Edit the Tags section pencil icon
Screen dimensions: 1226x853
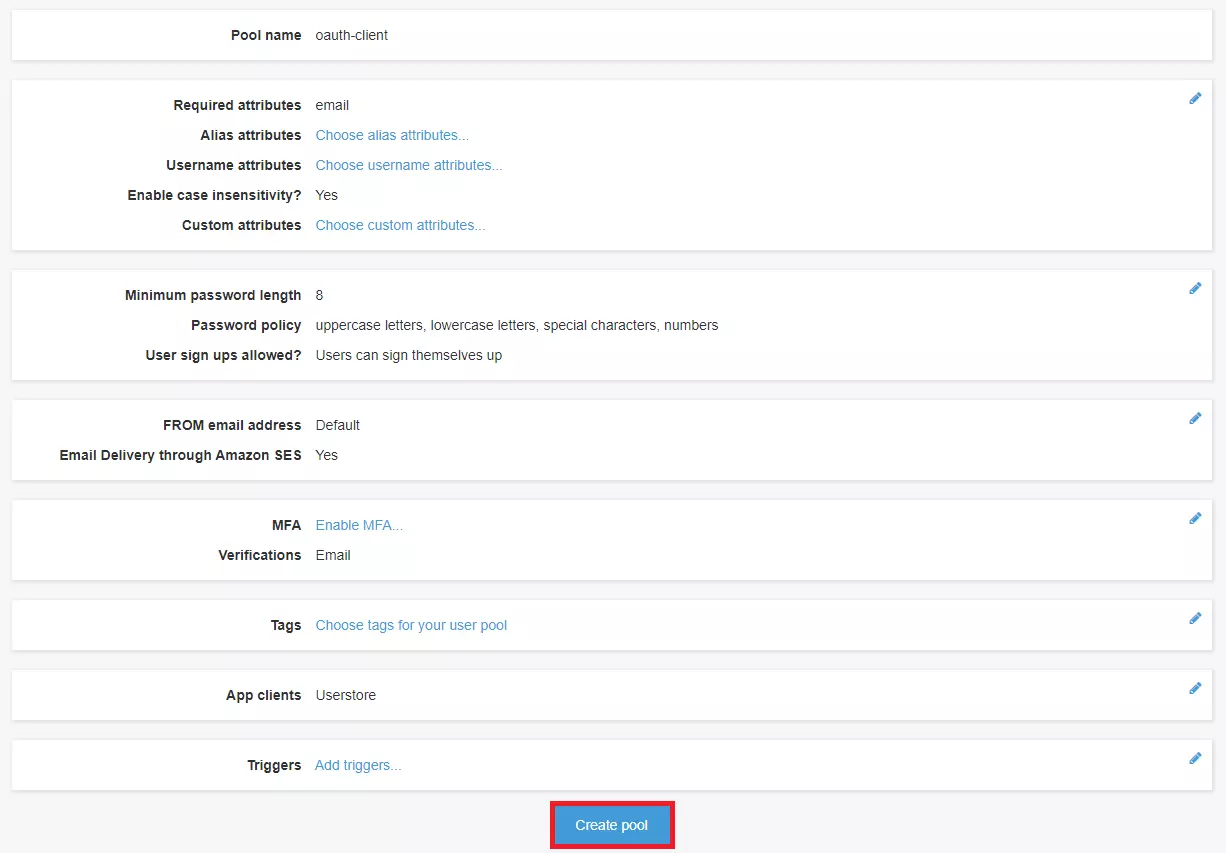1195,618
